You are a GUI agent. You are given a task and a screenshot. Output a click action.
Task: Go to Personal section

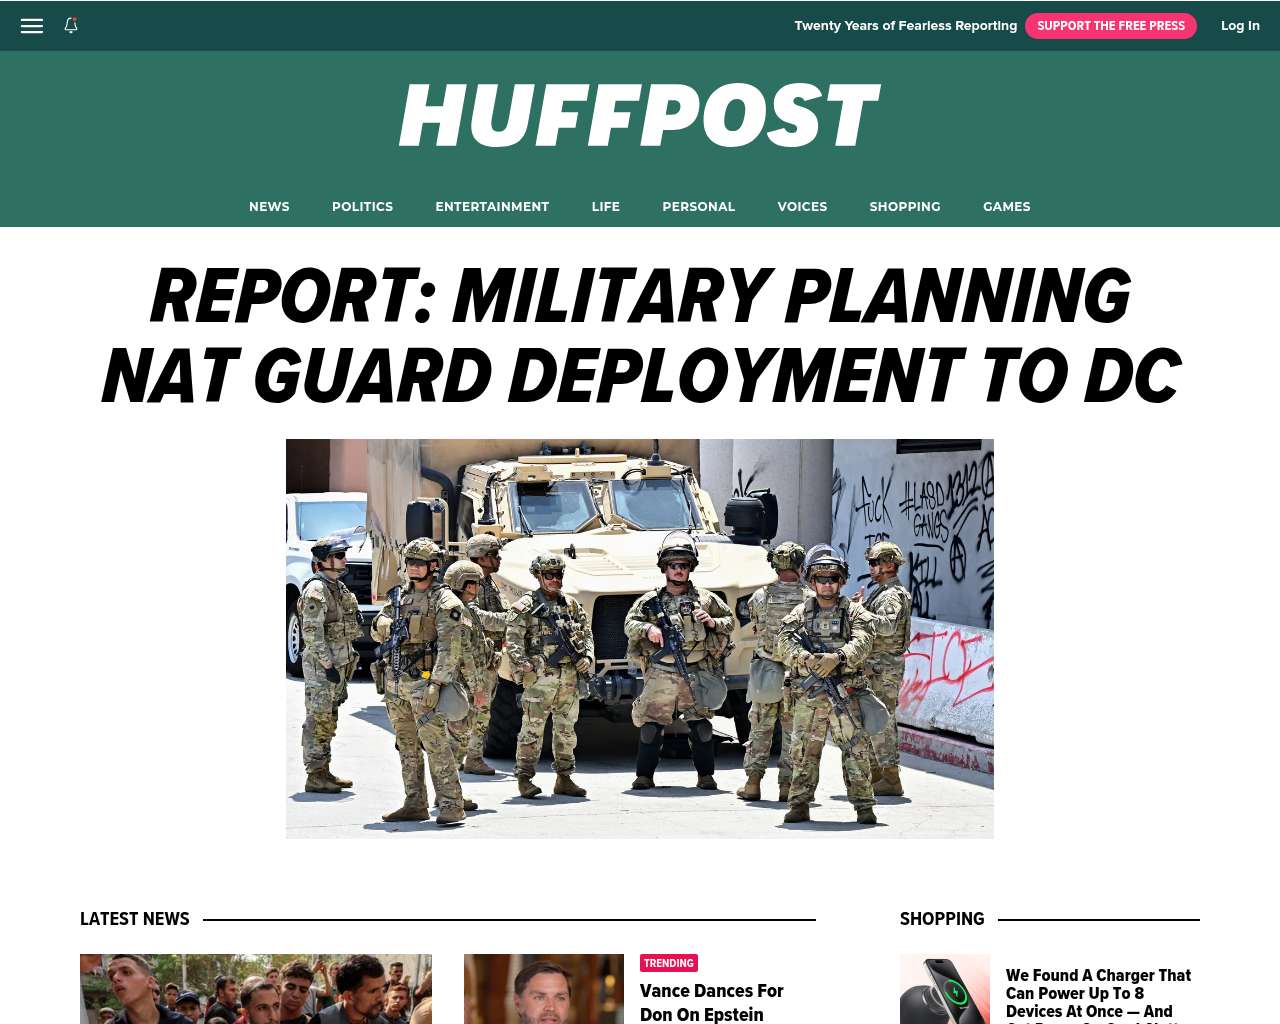pos(698,206)
